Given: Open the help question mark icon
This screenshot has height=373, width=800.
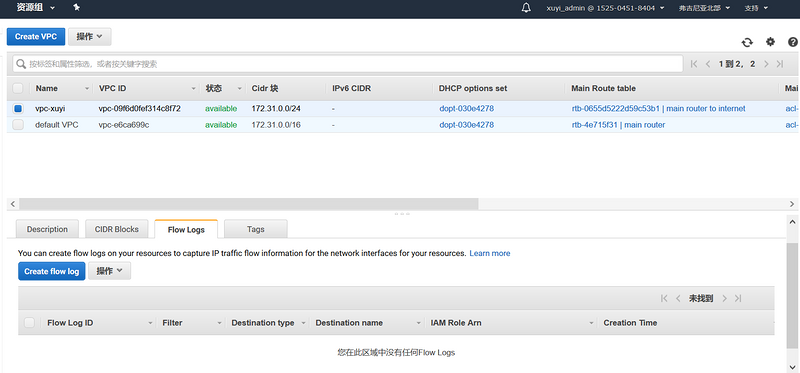Looking at the screenshot, I should tap(793, 42).
